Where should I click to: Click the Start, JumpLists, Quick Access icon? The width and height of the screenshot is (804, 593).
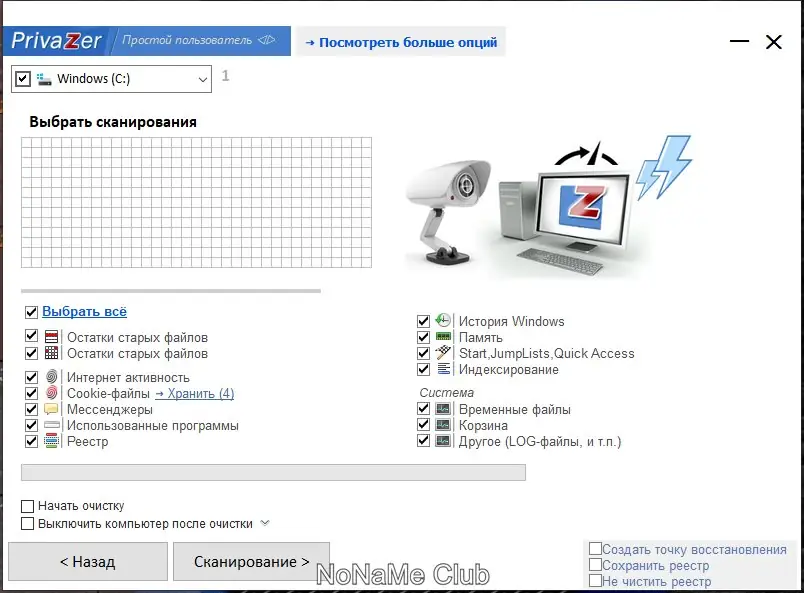(x=443, y=353)
